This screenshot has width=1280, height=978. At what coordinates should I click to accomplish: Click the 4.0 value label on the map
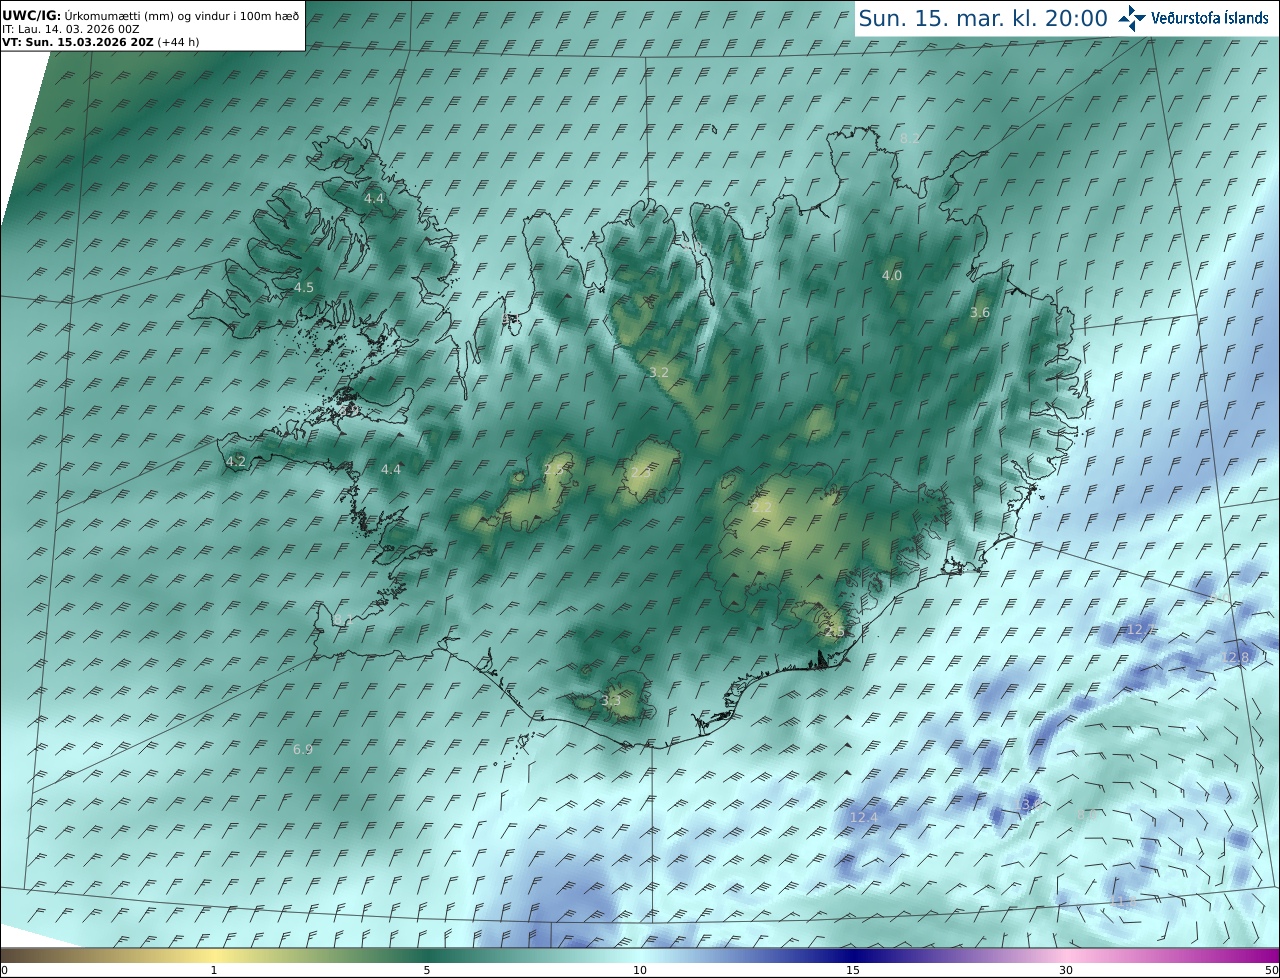point(891,275)
